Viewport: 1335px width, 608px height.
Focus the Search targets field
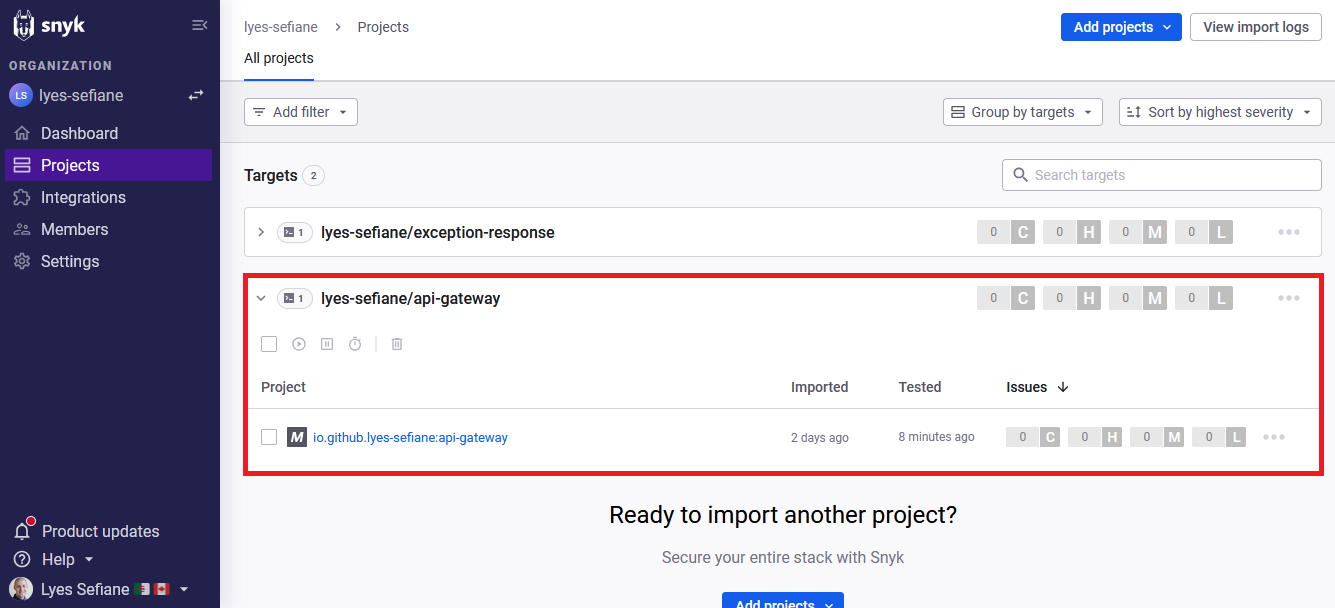coord(1162,175)
